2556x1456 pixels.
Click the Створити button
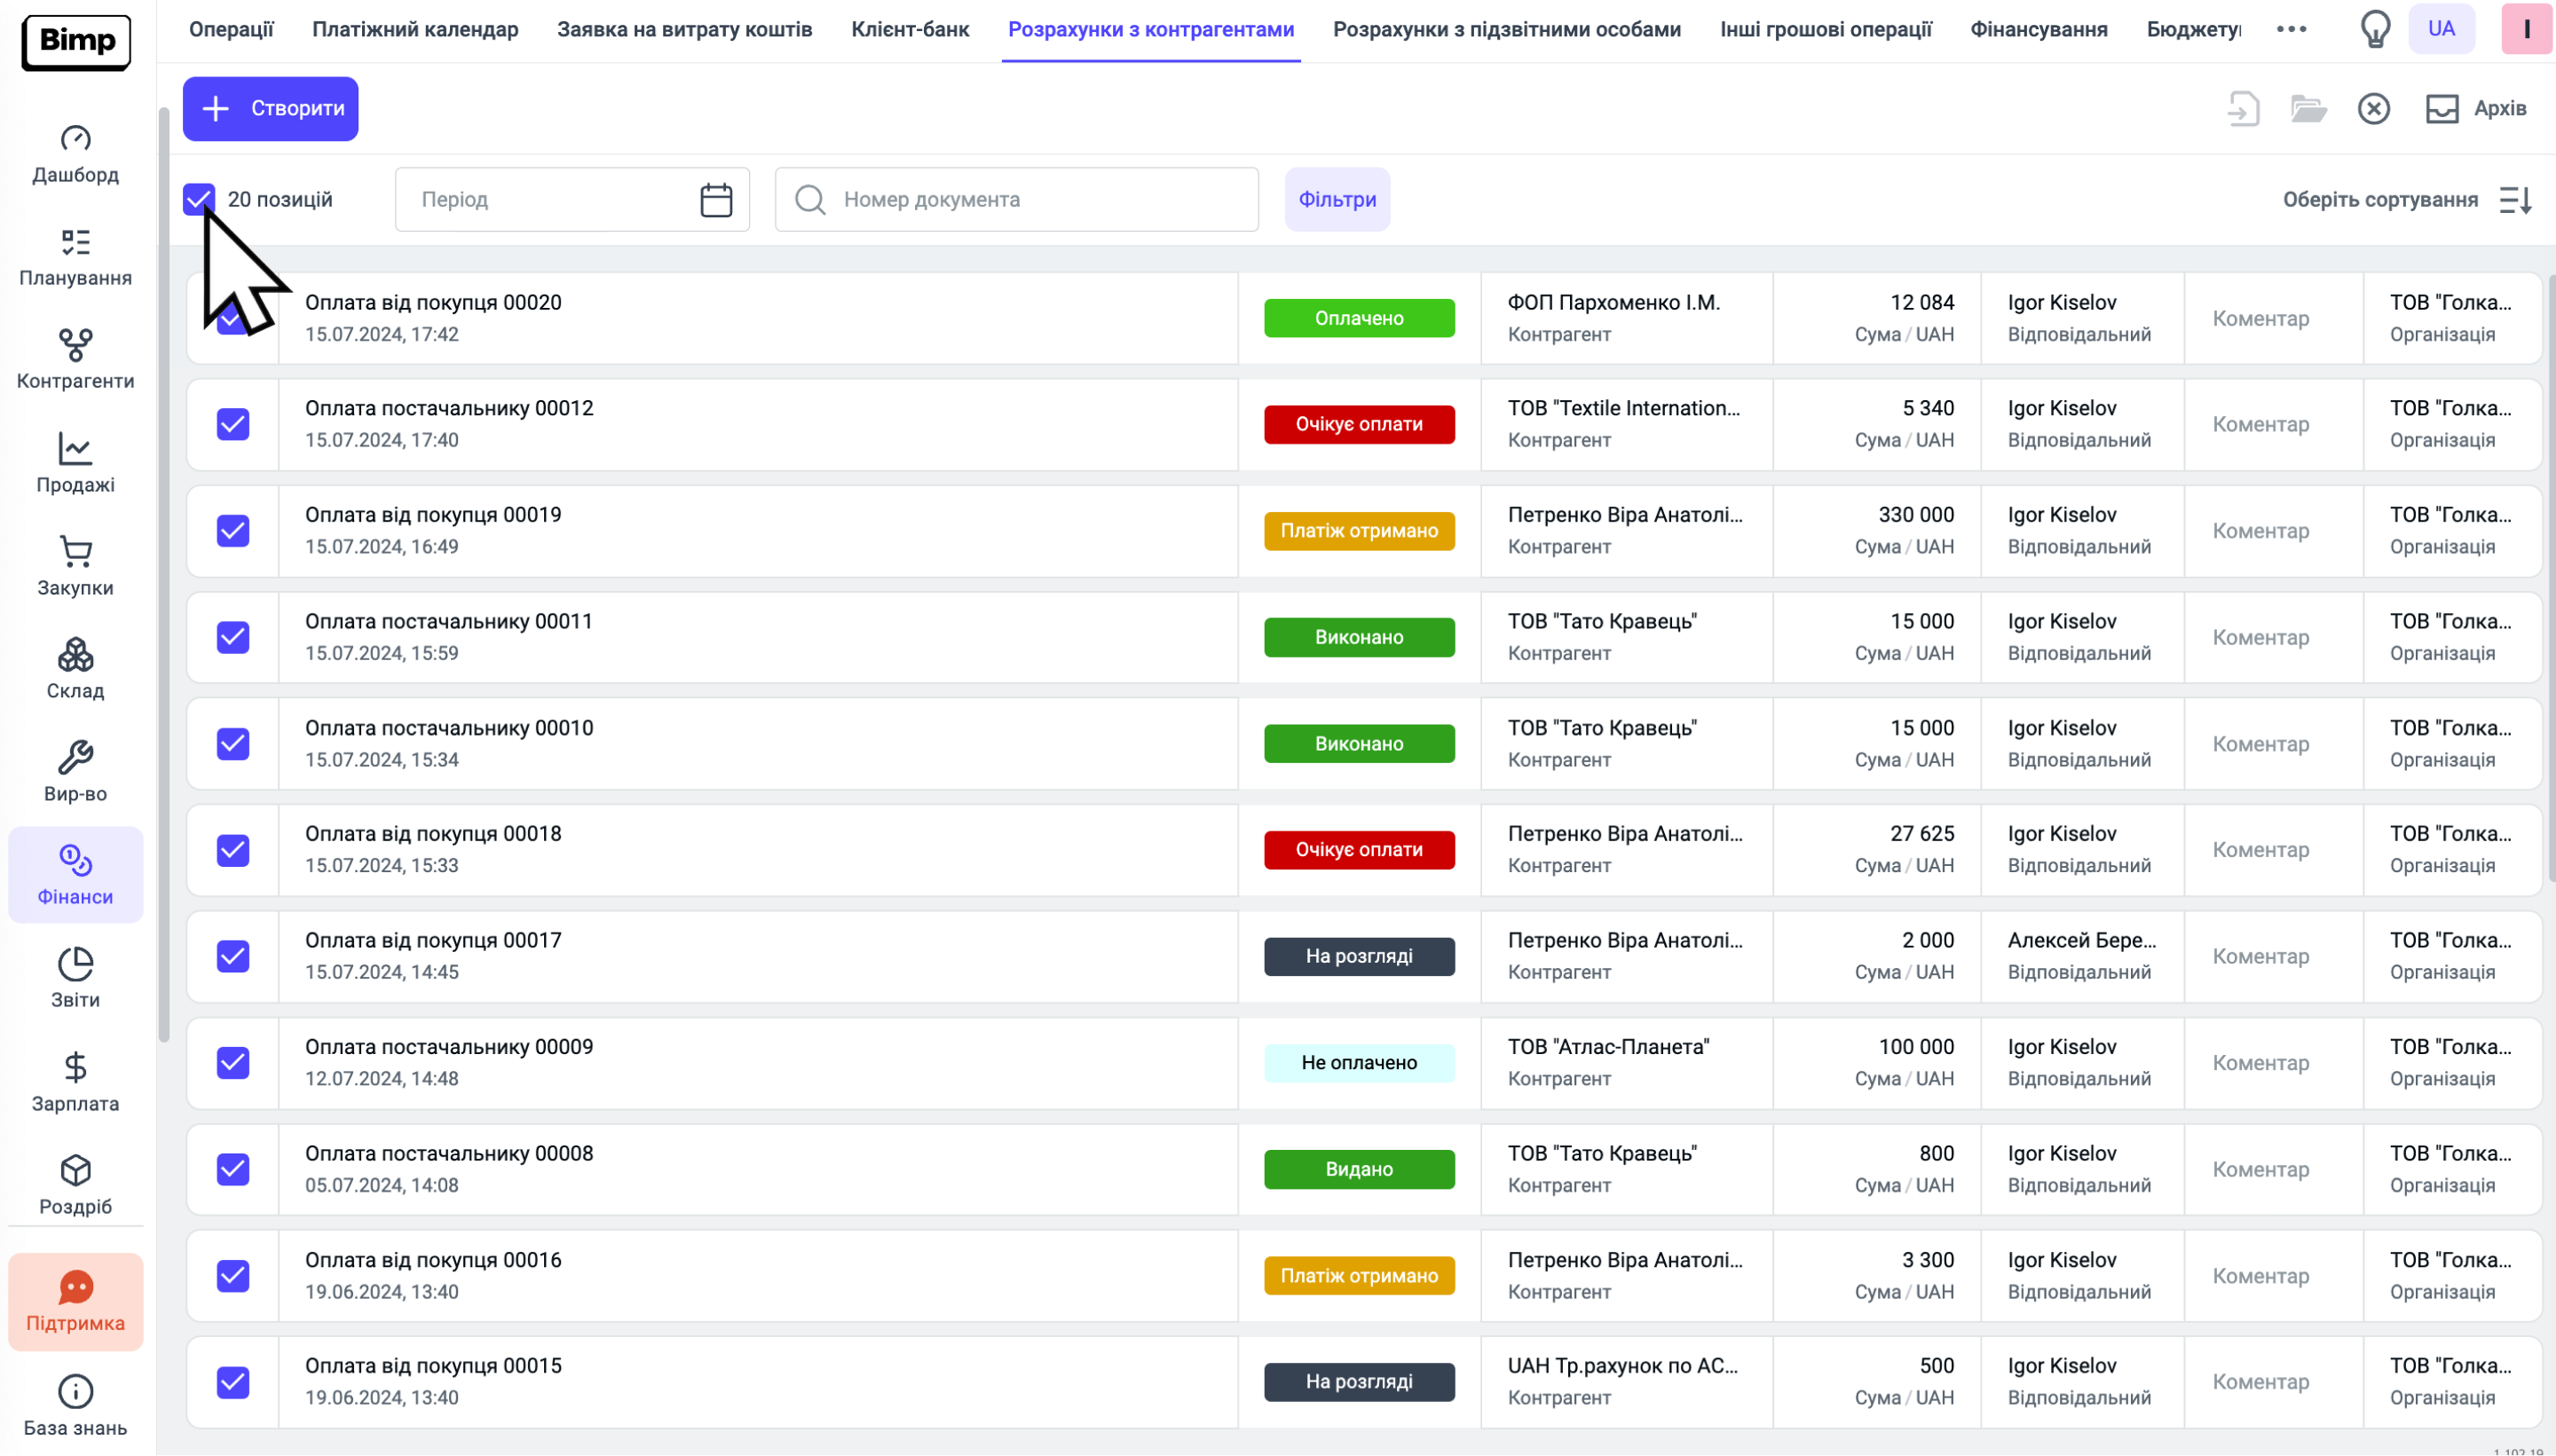click(x=270, y=108)
